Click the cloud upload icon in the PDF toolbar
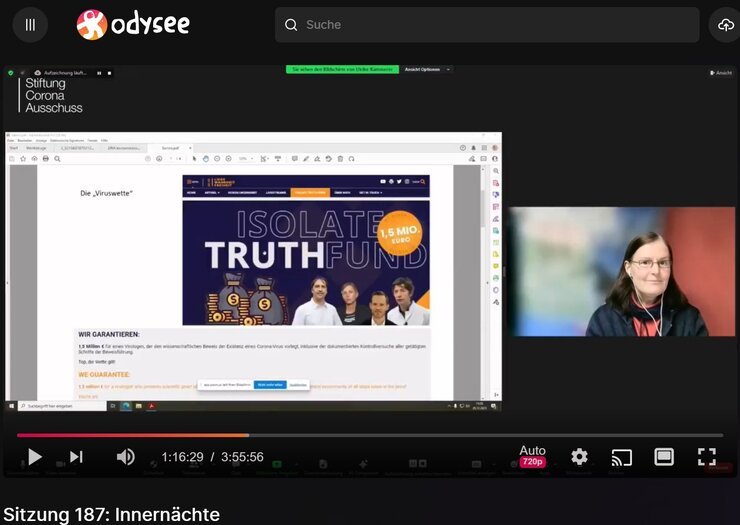 (34, 159)
